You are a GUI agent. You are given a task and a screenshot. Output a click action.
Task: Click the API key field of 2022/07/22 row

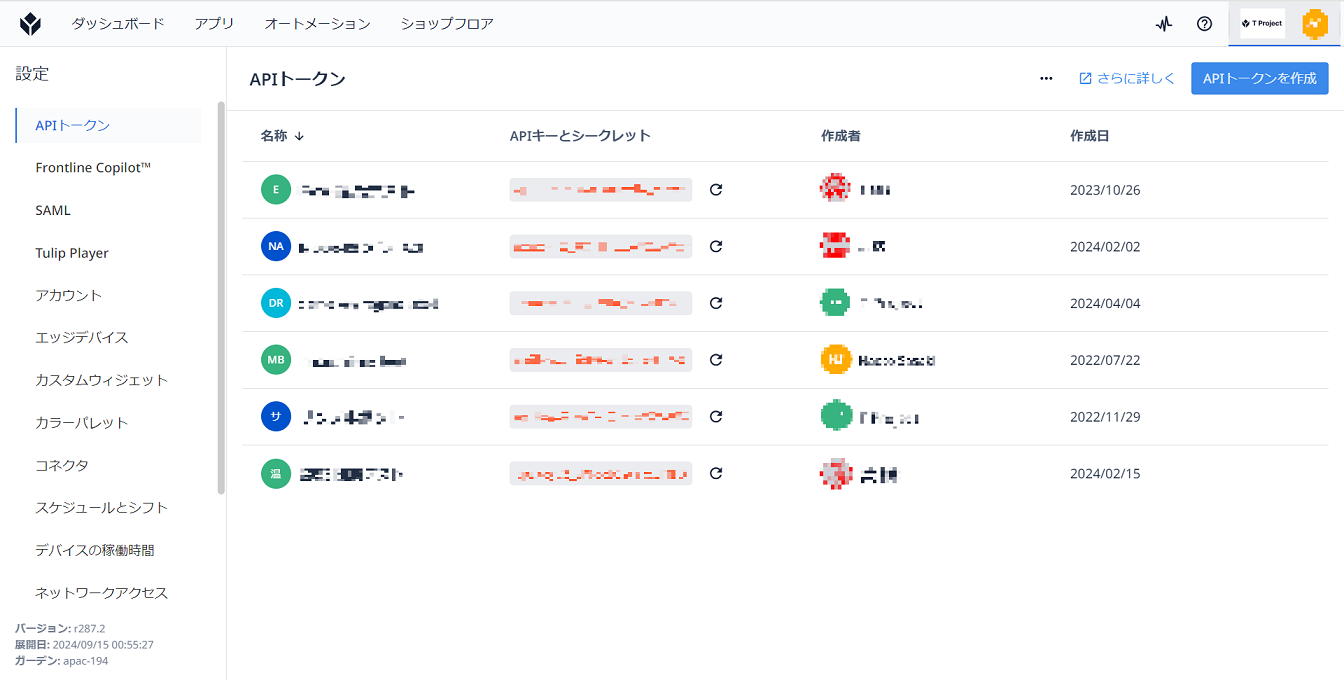point(601,360)
